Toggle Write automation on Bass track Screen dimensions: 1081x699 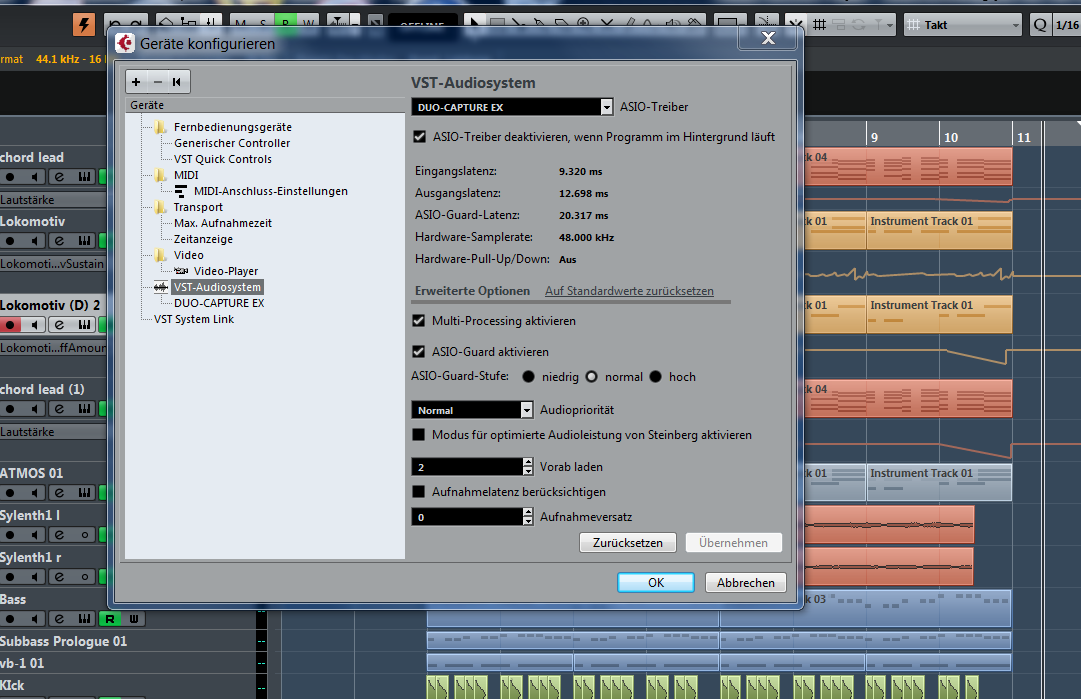pos(134,619)
